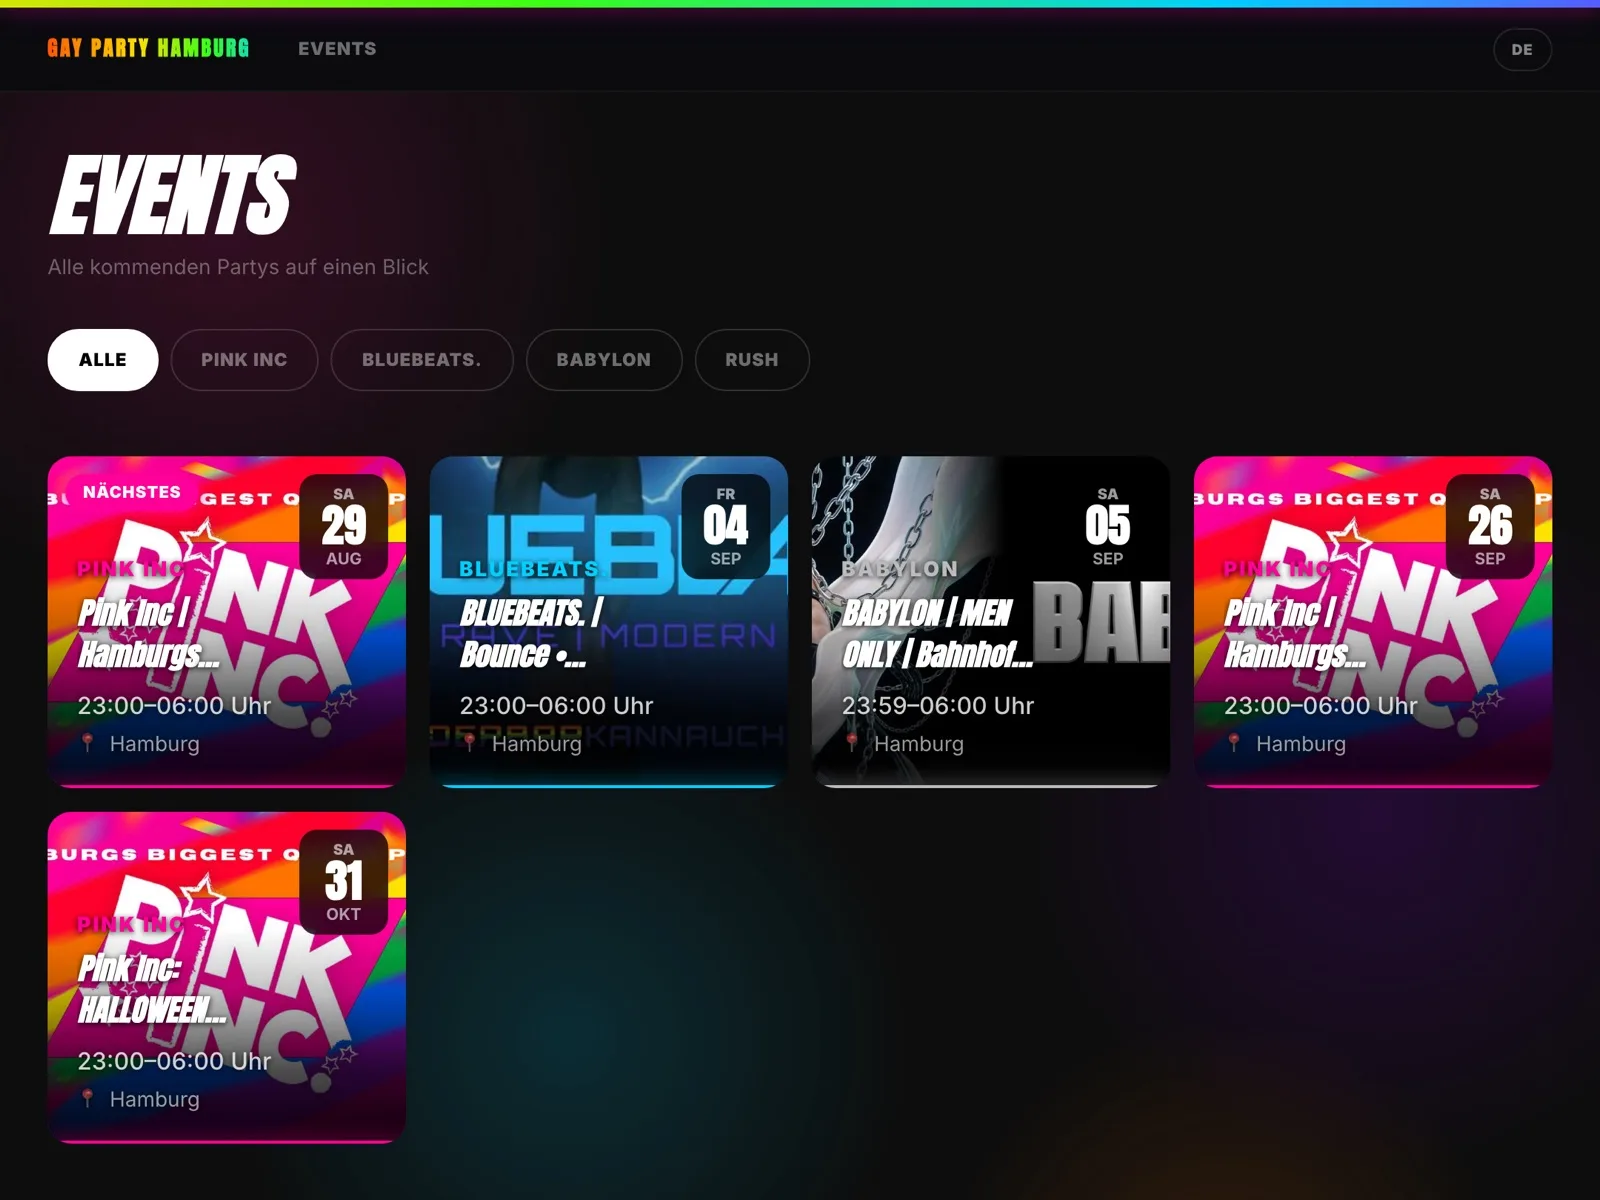The image size is (1600, 1200).
Task: Click the location pin on the 29 Aug card
Action: (x=88, y=743)
